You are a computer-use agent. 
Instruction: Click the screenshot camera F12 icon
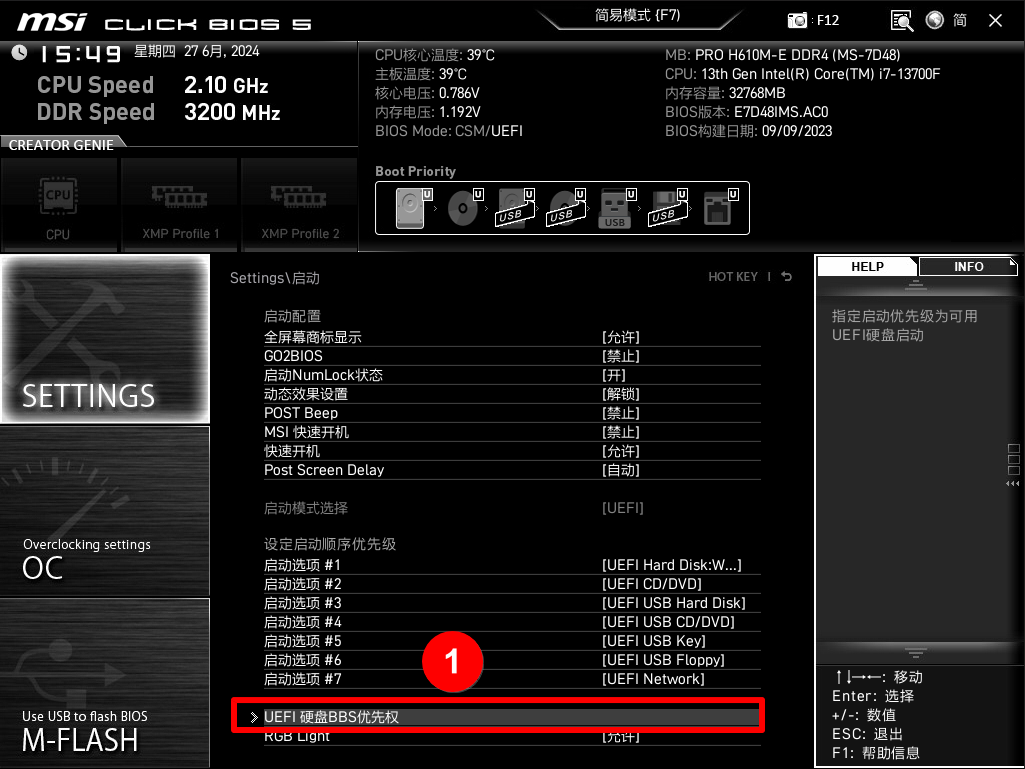coord(797,19)
